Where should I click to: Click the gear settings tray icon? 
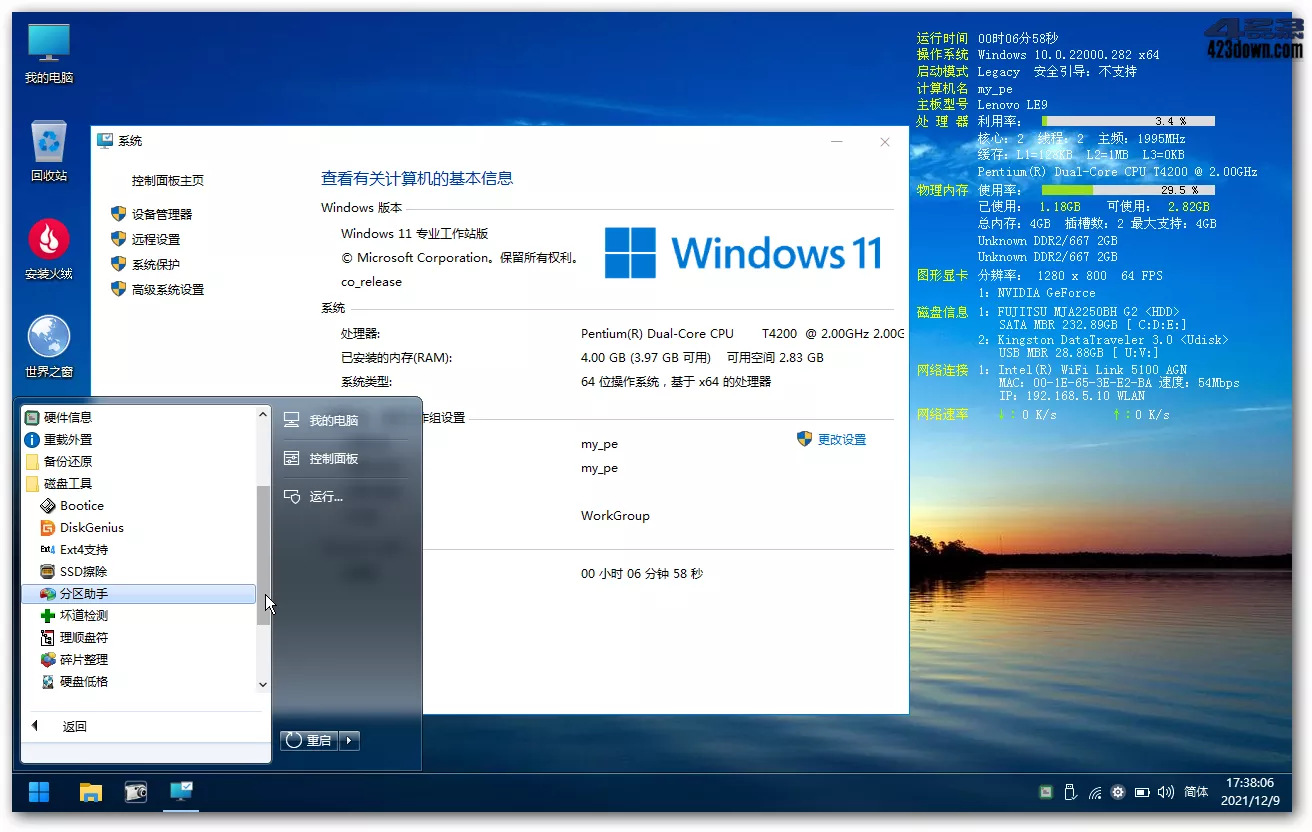(x=1118, y=792)
